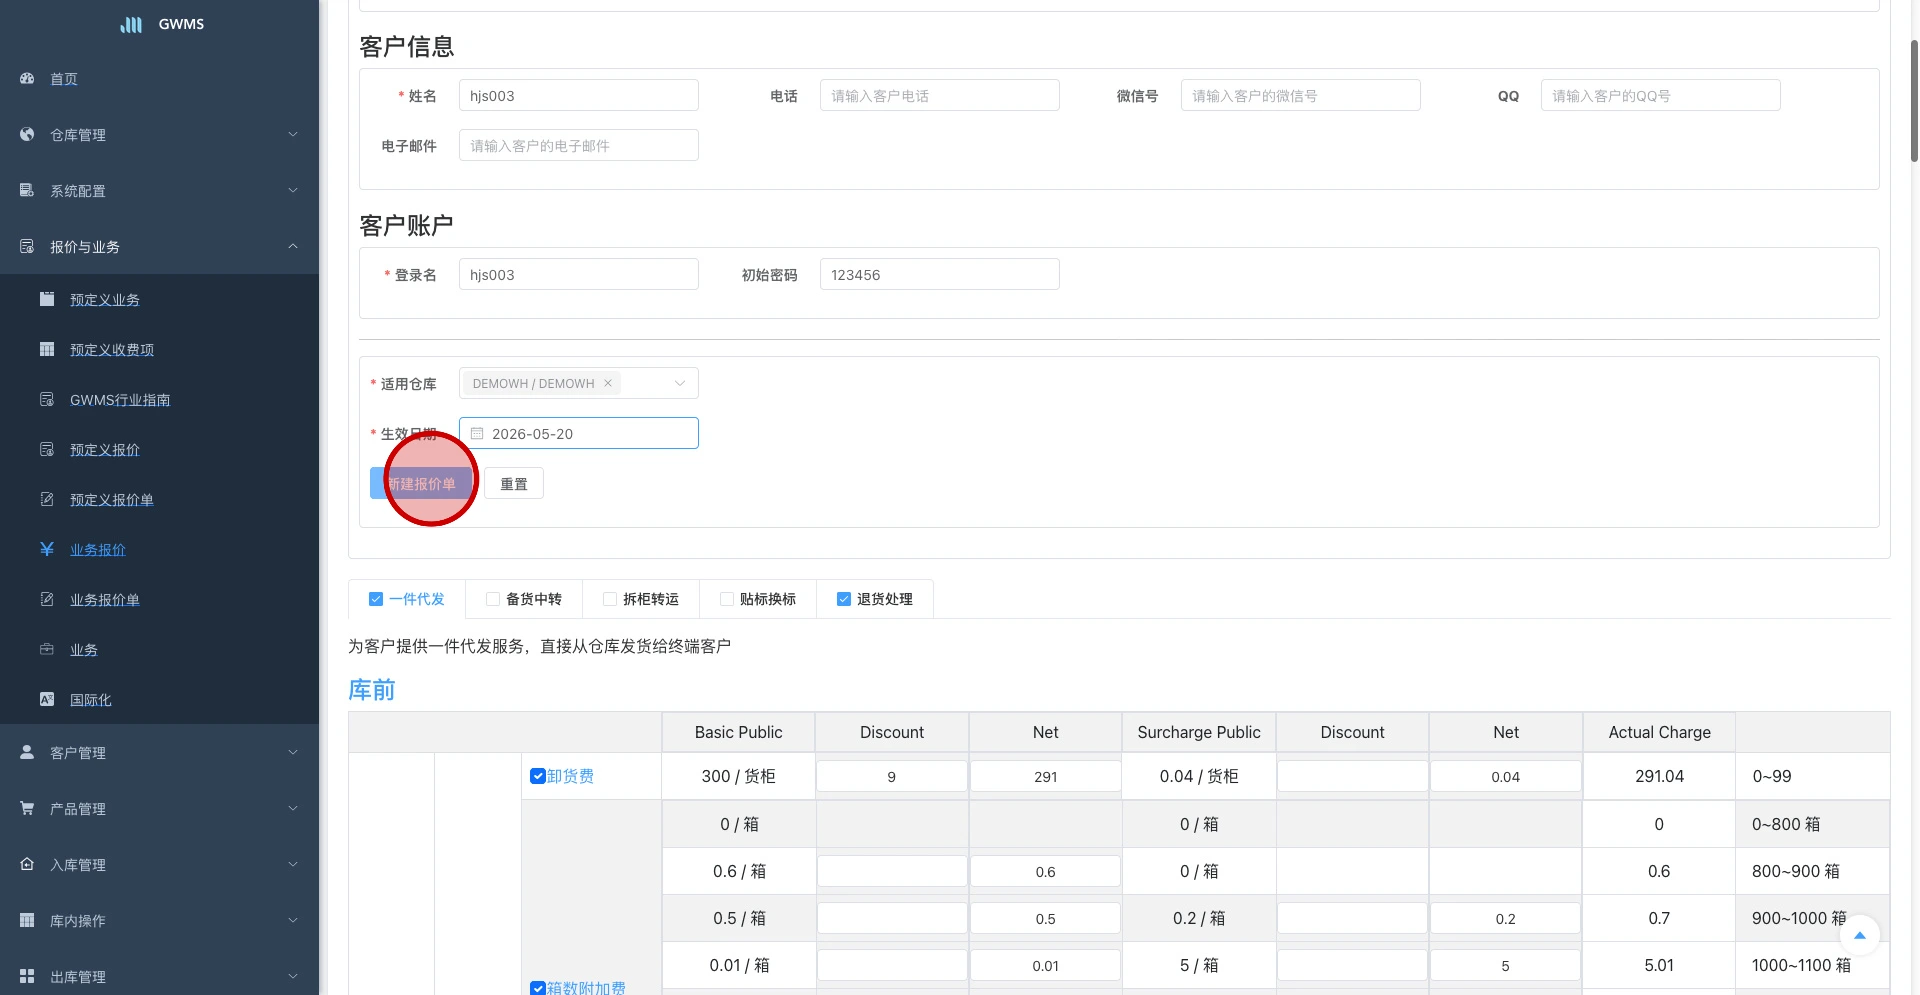The height and width of the screenshot is (995, 1920).
Task: Open 业务报价单 menu item
Action: pos(160,599)
